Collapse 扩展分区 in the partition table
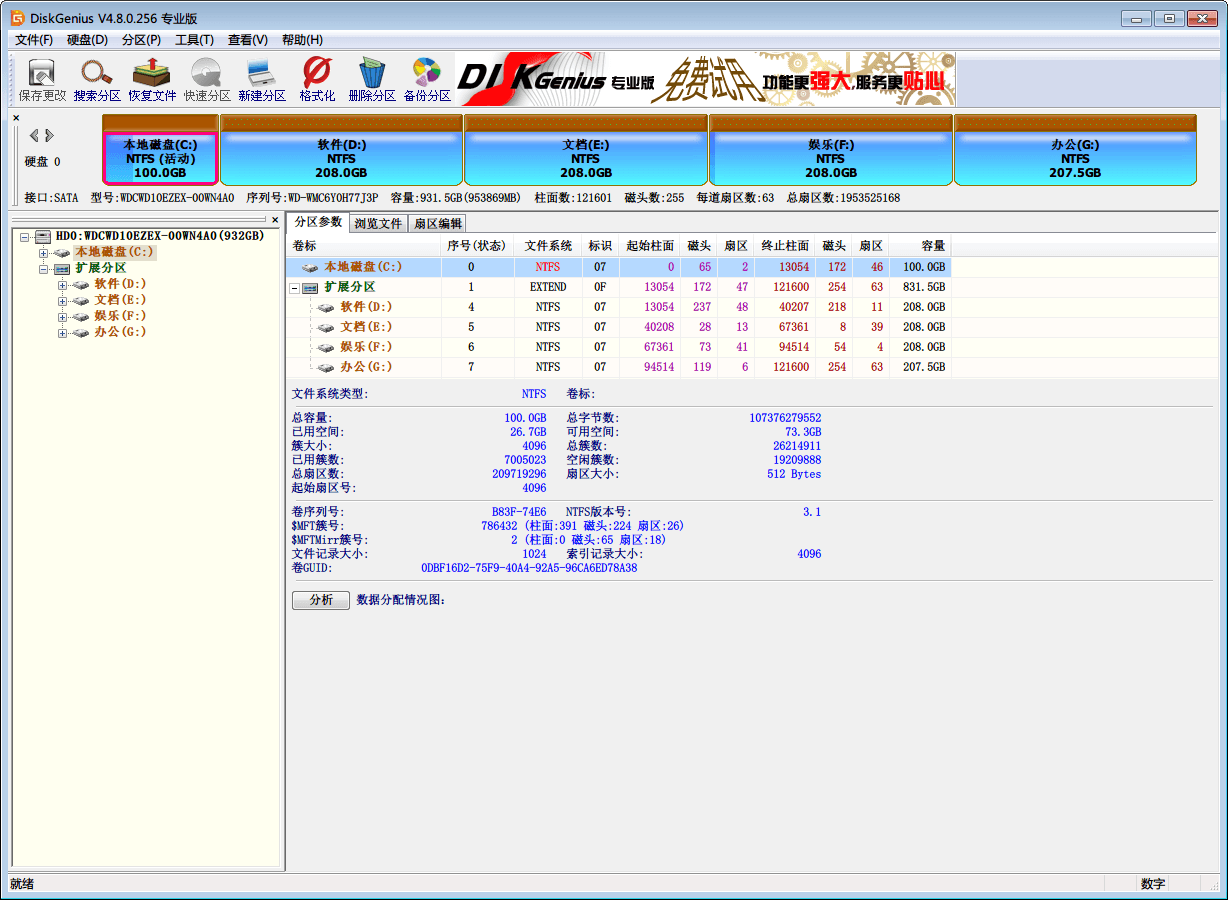 [295, 288]
